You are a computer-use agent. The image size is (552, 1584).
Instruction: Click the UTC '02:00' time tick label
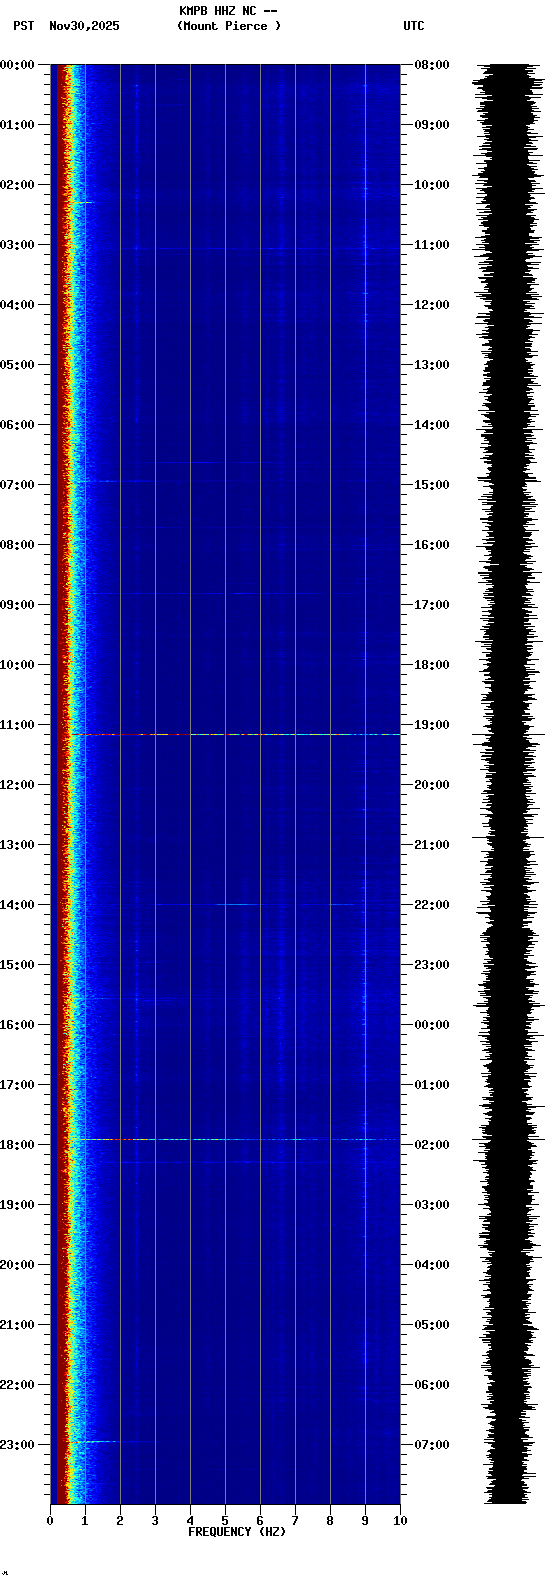(x=432, y=1145)
